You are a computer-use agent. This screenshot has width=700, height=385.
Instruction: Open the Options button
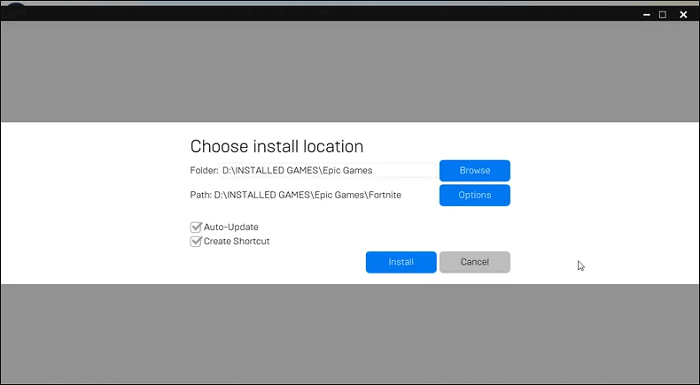(x=475, y=195)
